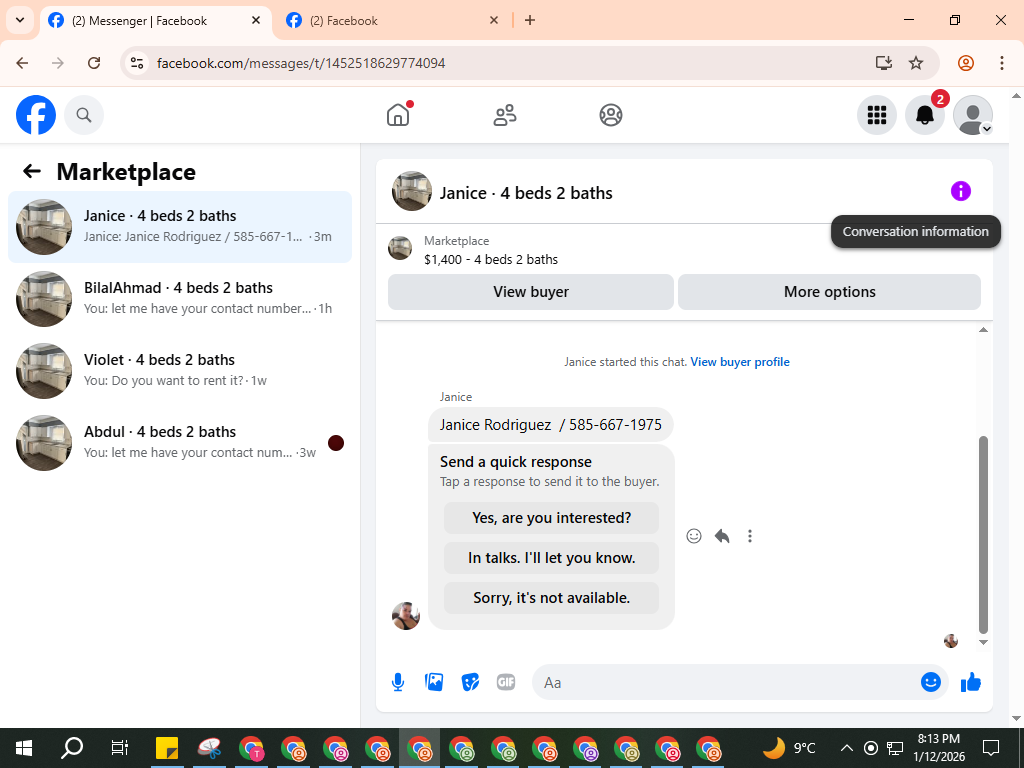Open Facebook search magnifier icon
This screenshot has width=1024, height=768.
click(84, 115)
